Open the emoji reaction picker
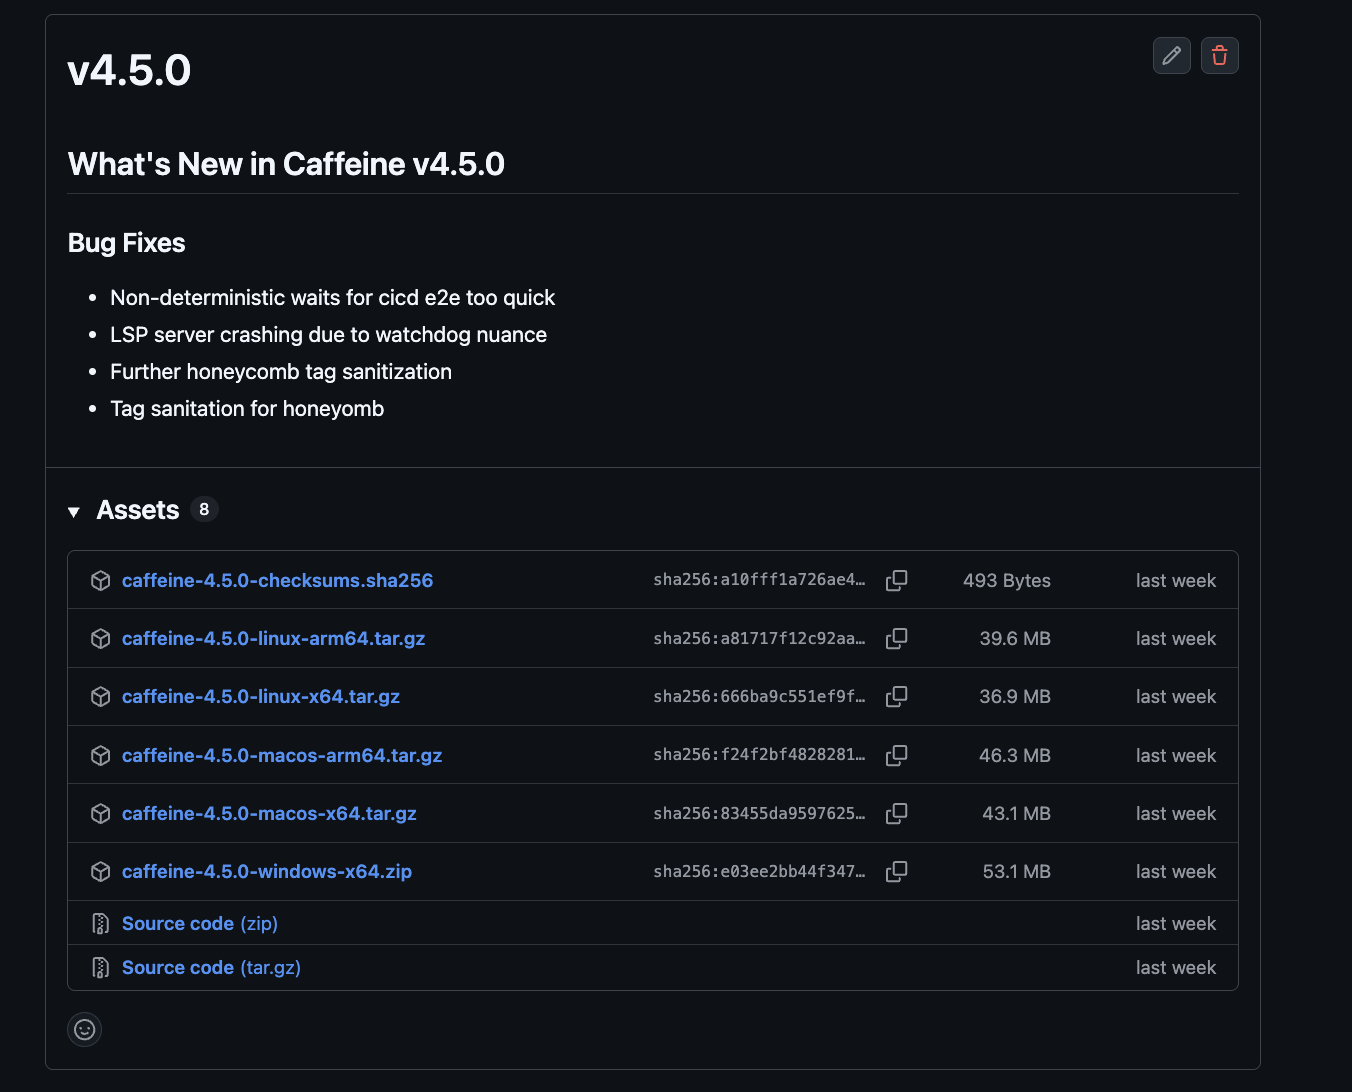 84,1029
